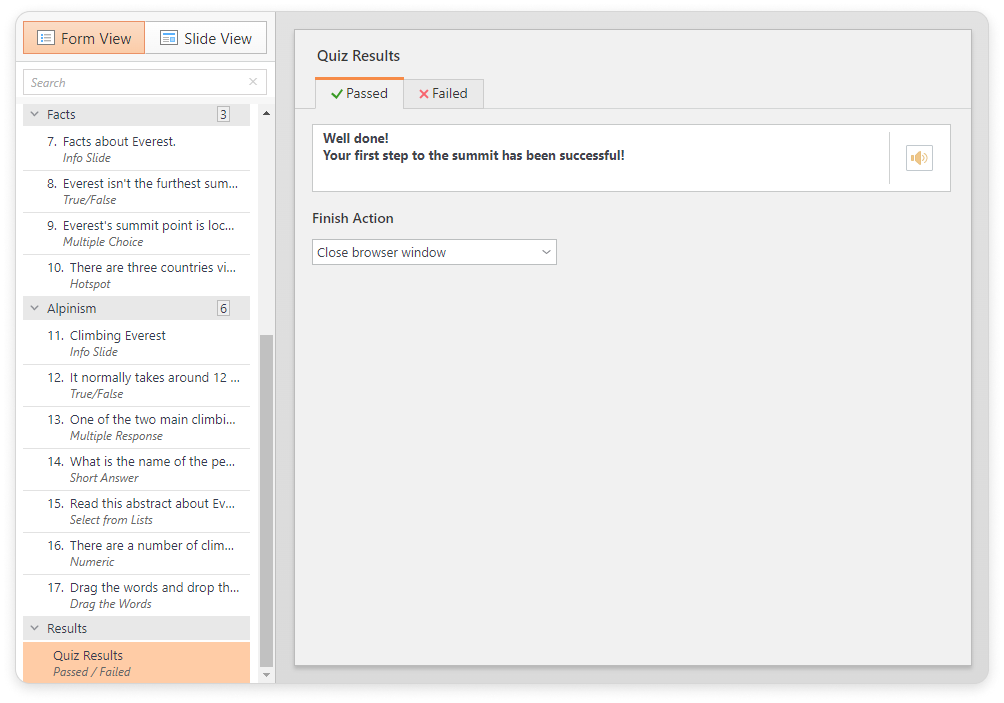Select slide 7 Facts about Everest
1004x703 pixels.
tap(136, 149)
